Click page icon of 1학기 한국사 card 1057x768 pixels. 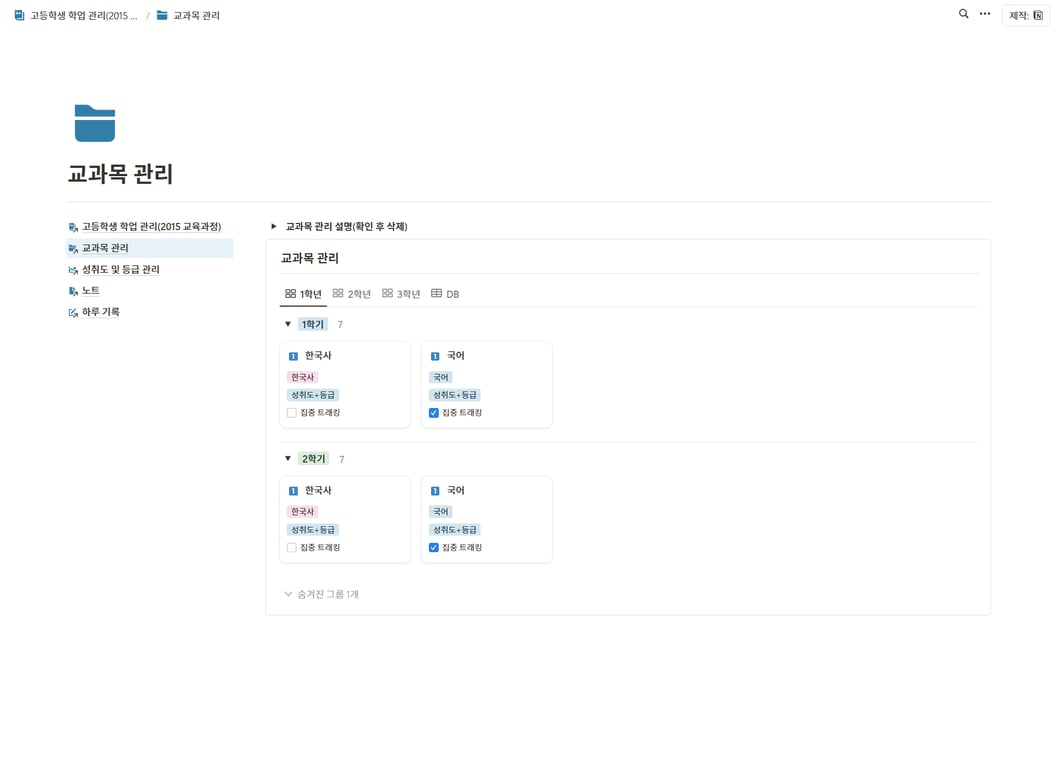tap(293, 356)
